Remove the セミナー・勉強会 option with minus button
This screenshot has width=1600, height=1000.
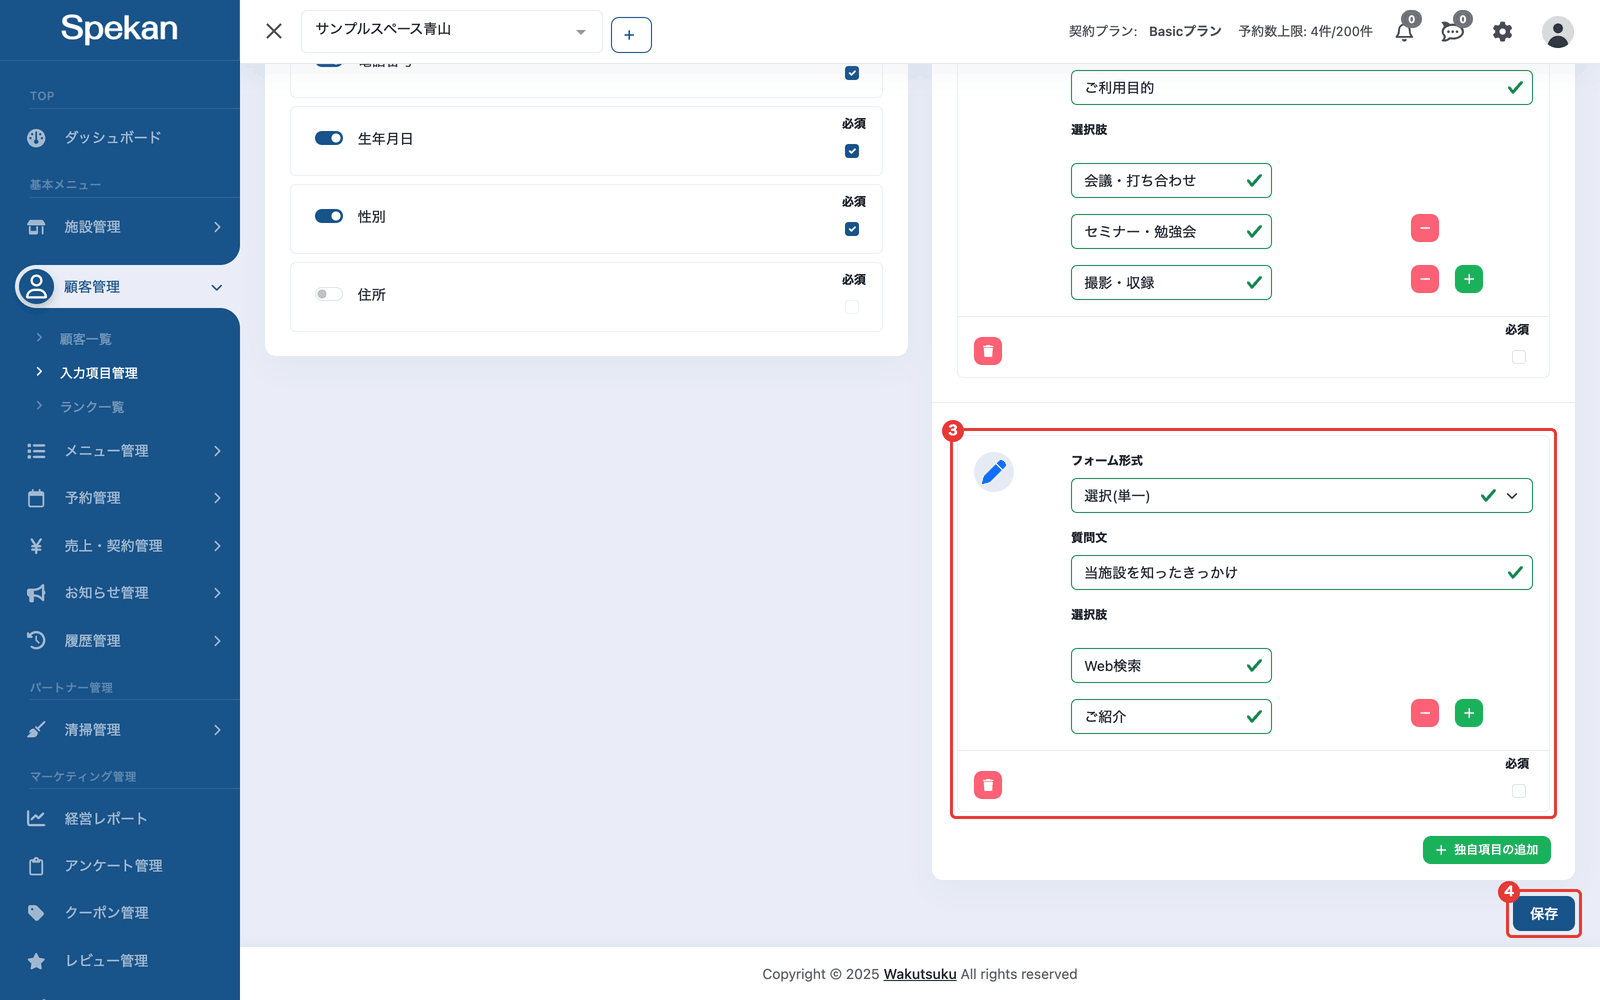[x=1425, y=228]
